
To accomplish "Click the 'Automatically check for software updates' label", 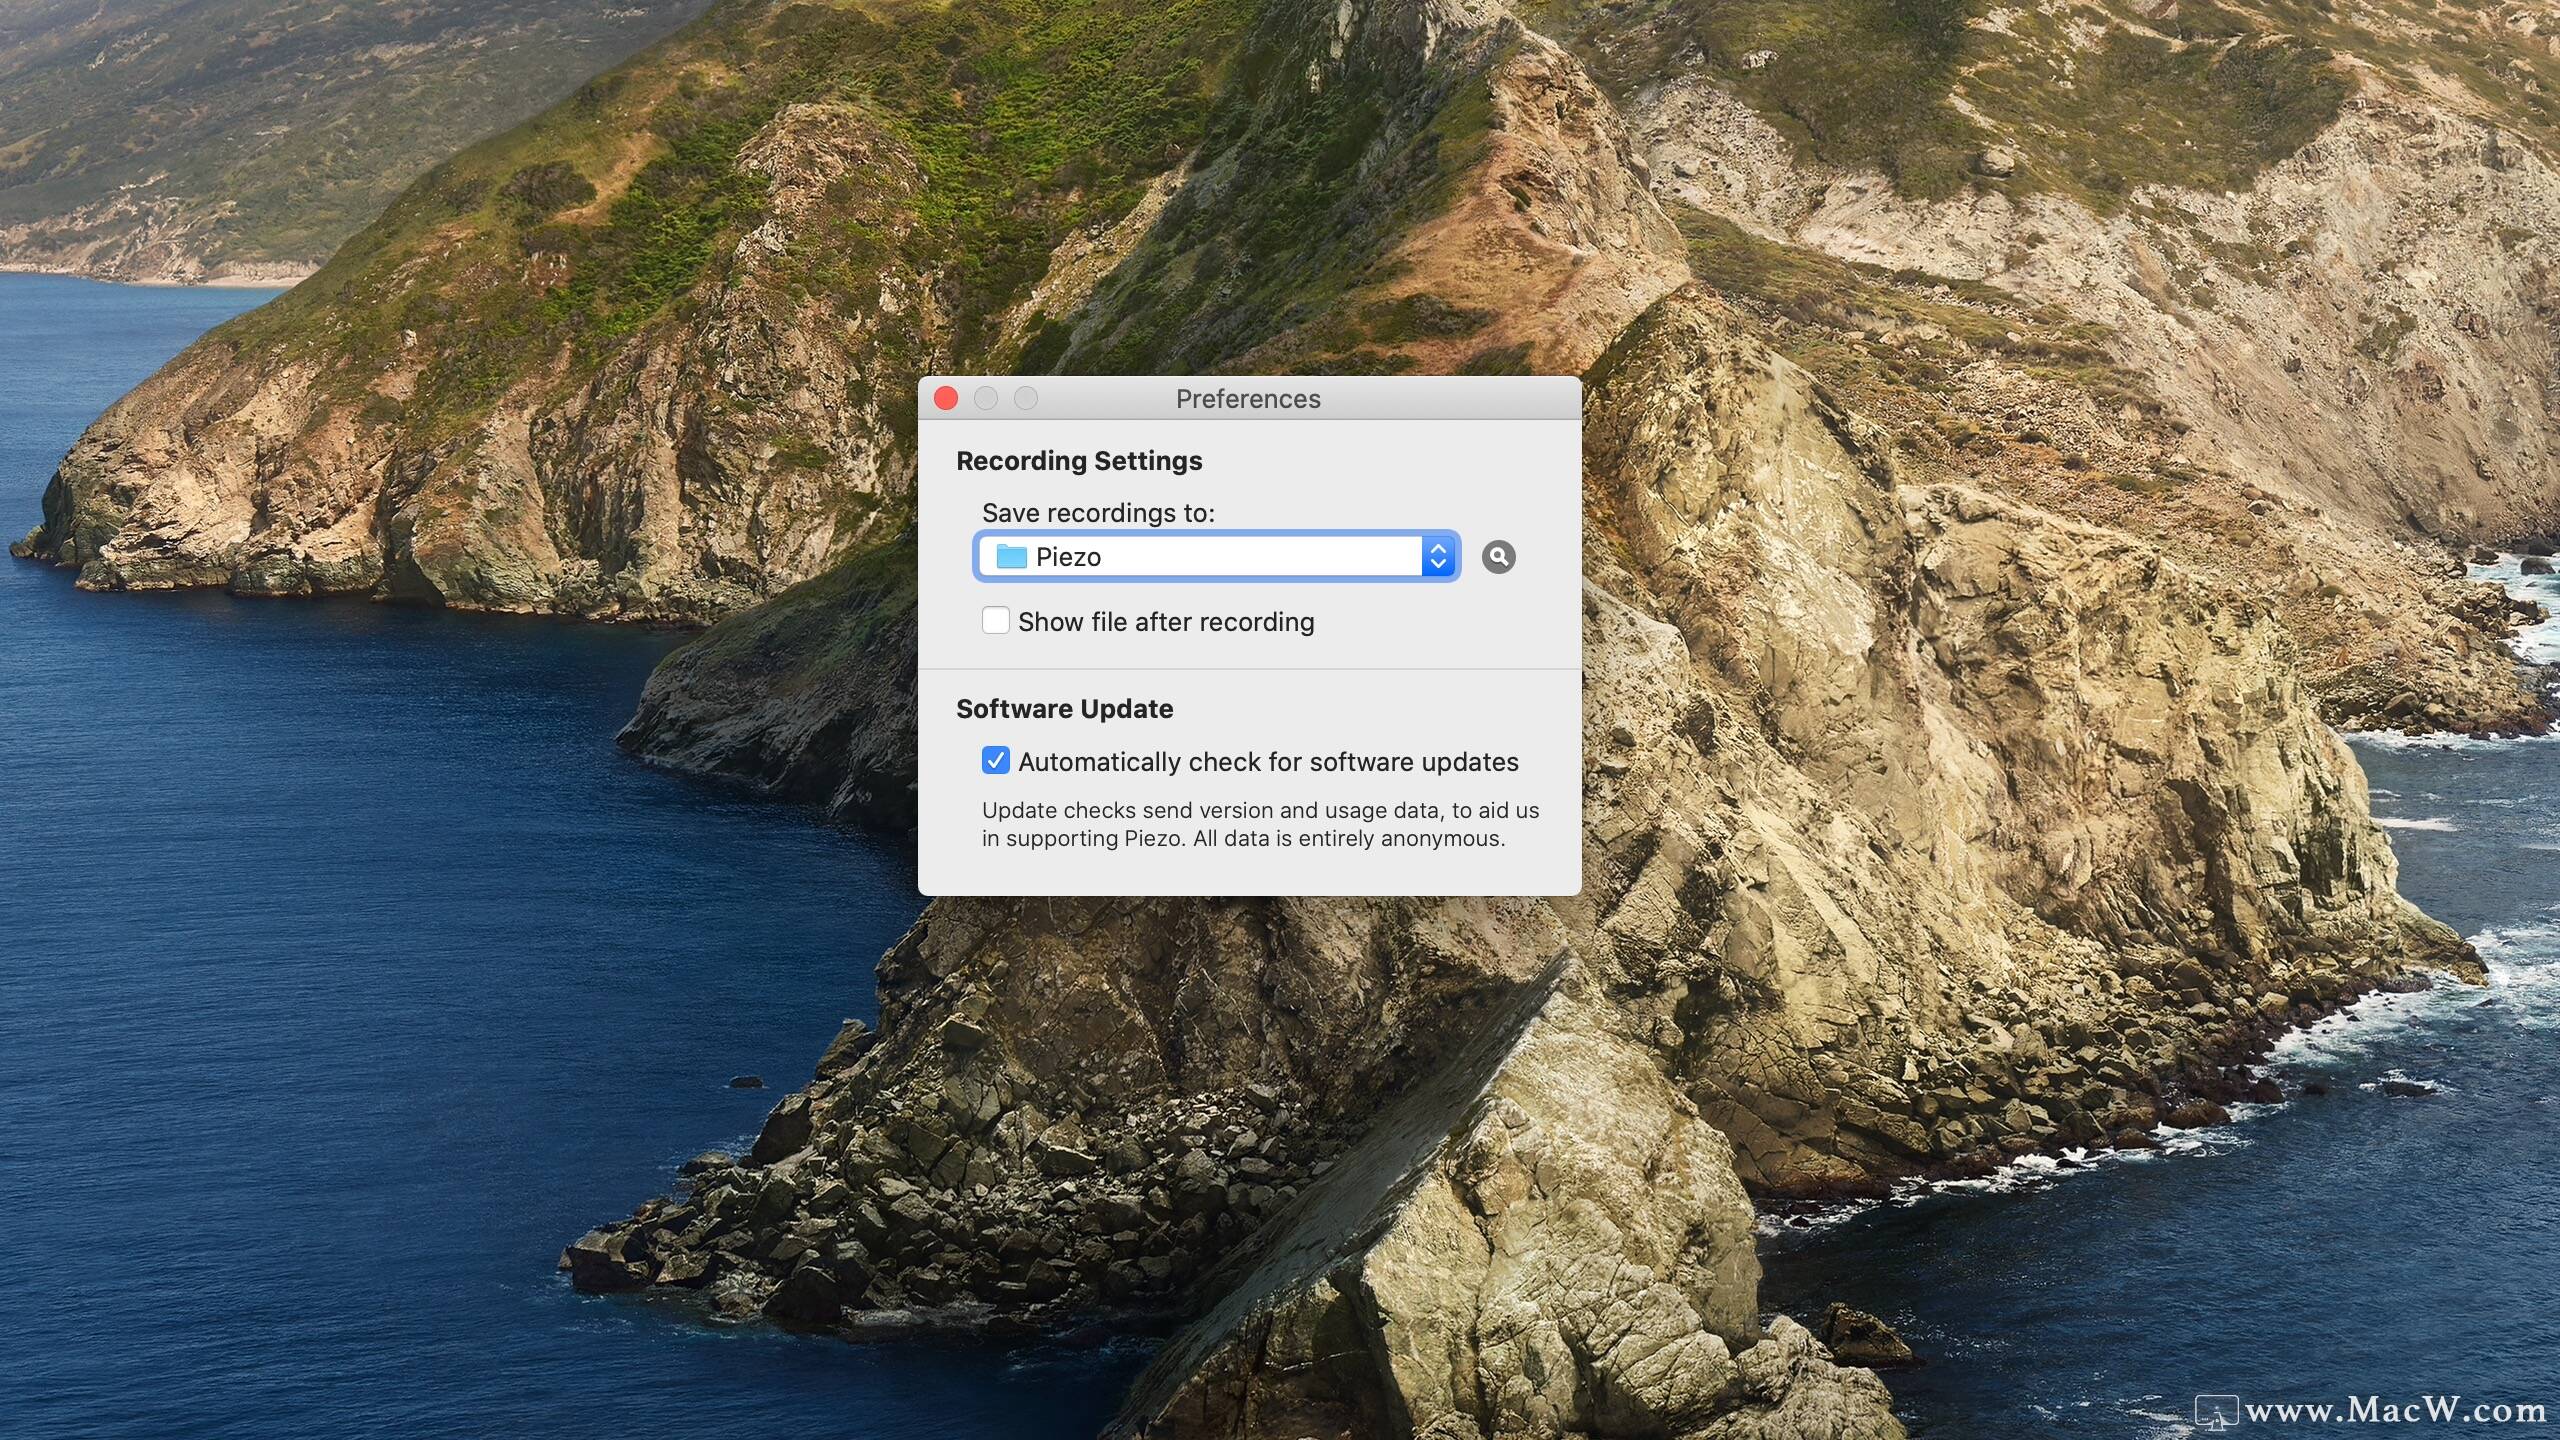I will (1268, 762).
